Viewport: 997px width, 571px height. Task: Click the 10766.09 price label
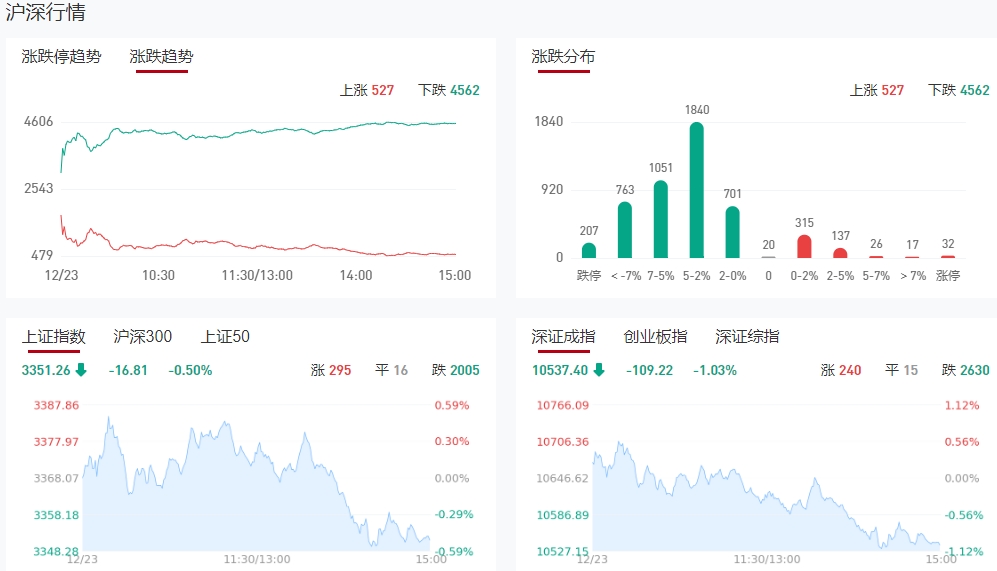click(563, 405)
